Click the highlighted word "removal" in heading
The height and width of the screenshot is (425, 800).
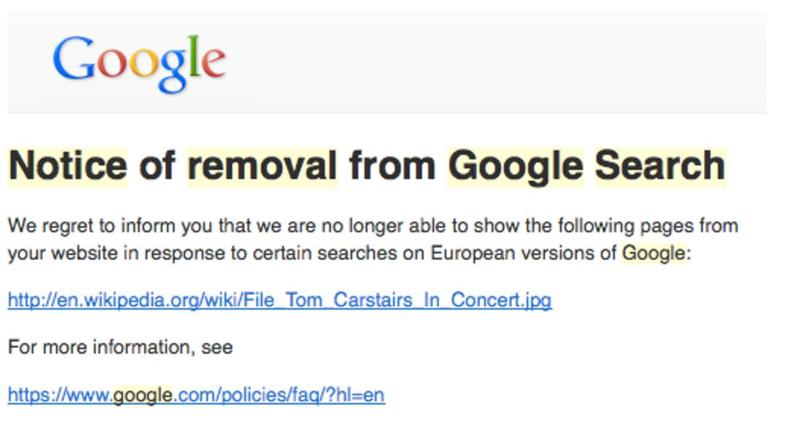pos(263,166)
